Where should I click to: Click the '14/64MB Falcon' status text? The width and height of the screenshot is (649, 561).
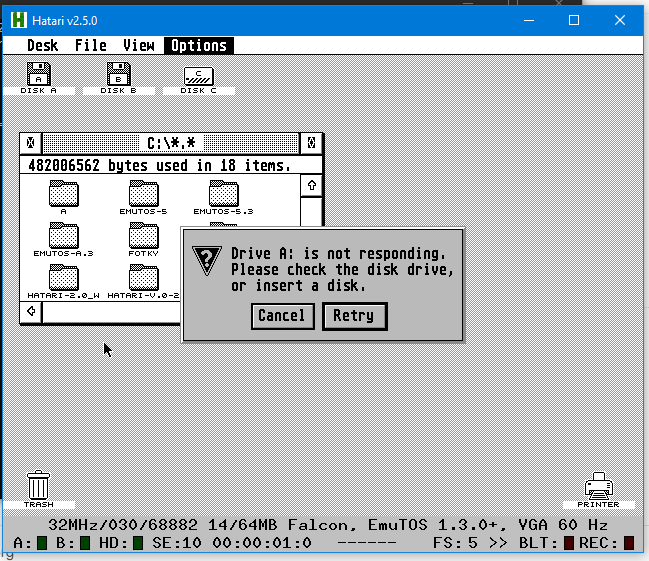coord(282,525)
